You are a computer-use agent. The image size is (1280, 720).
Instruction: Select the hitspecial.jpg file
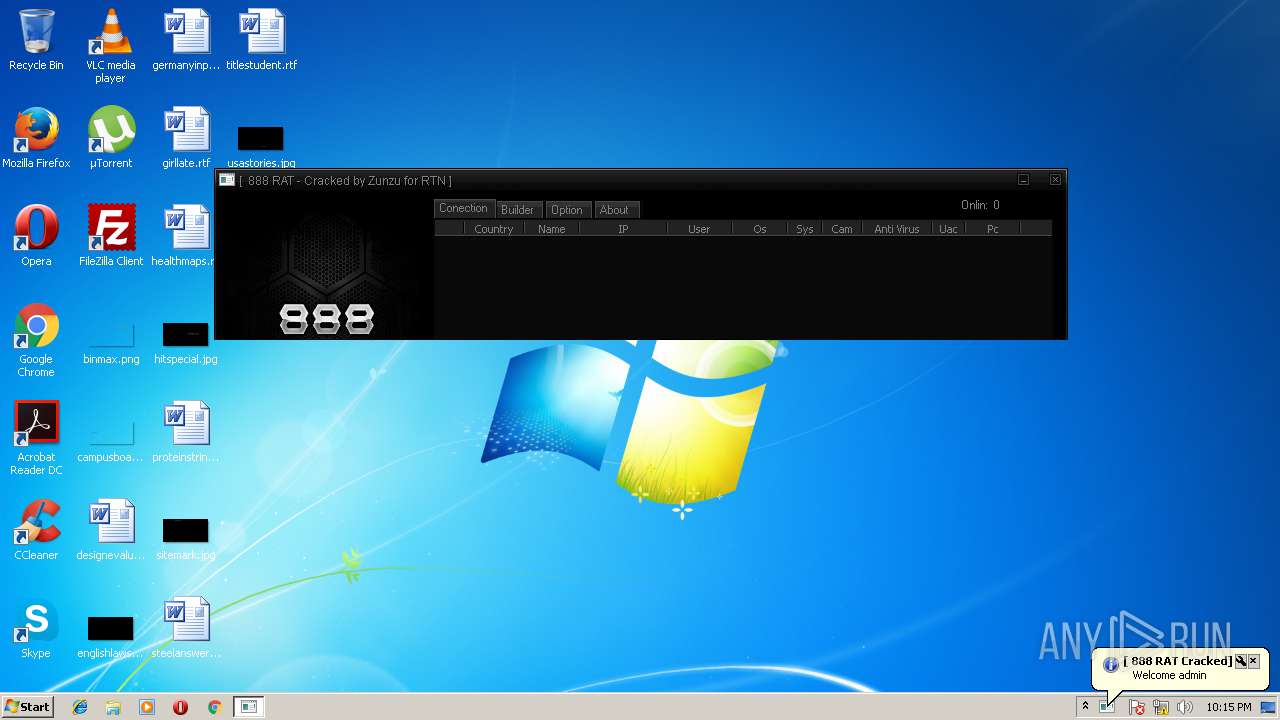pyautogui.click(x=186, y=343)
